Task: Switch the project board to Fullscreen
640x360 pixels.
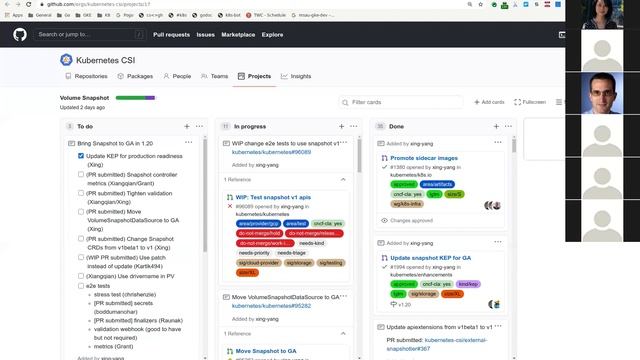Action: 530,102
